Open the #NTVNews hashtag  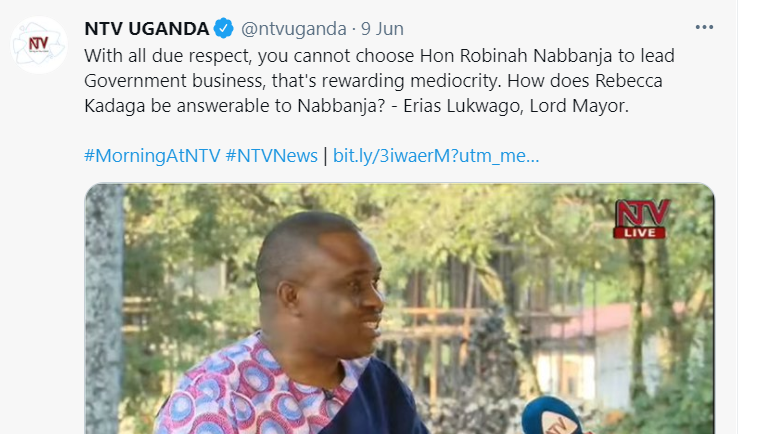pos(272,155)
